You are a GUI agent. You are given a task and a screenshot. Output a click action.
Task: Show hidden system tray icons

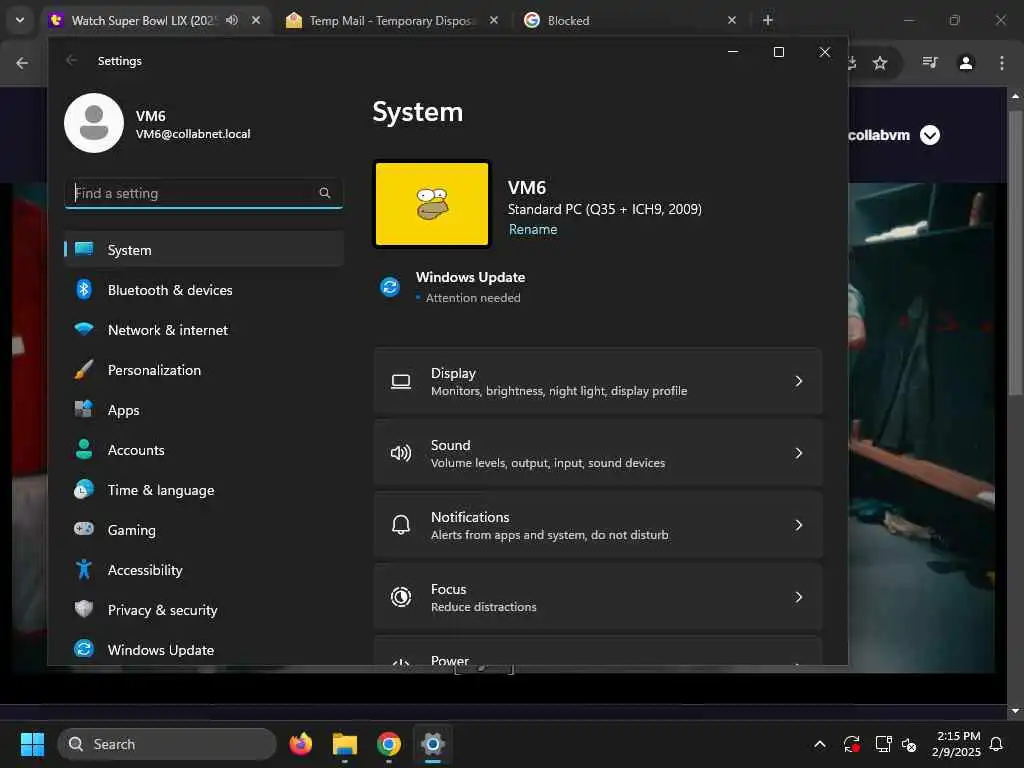click(820, 744)
